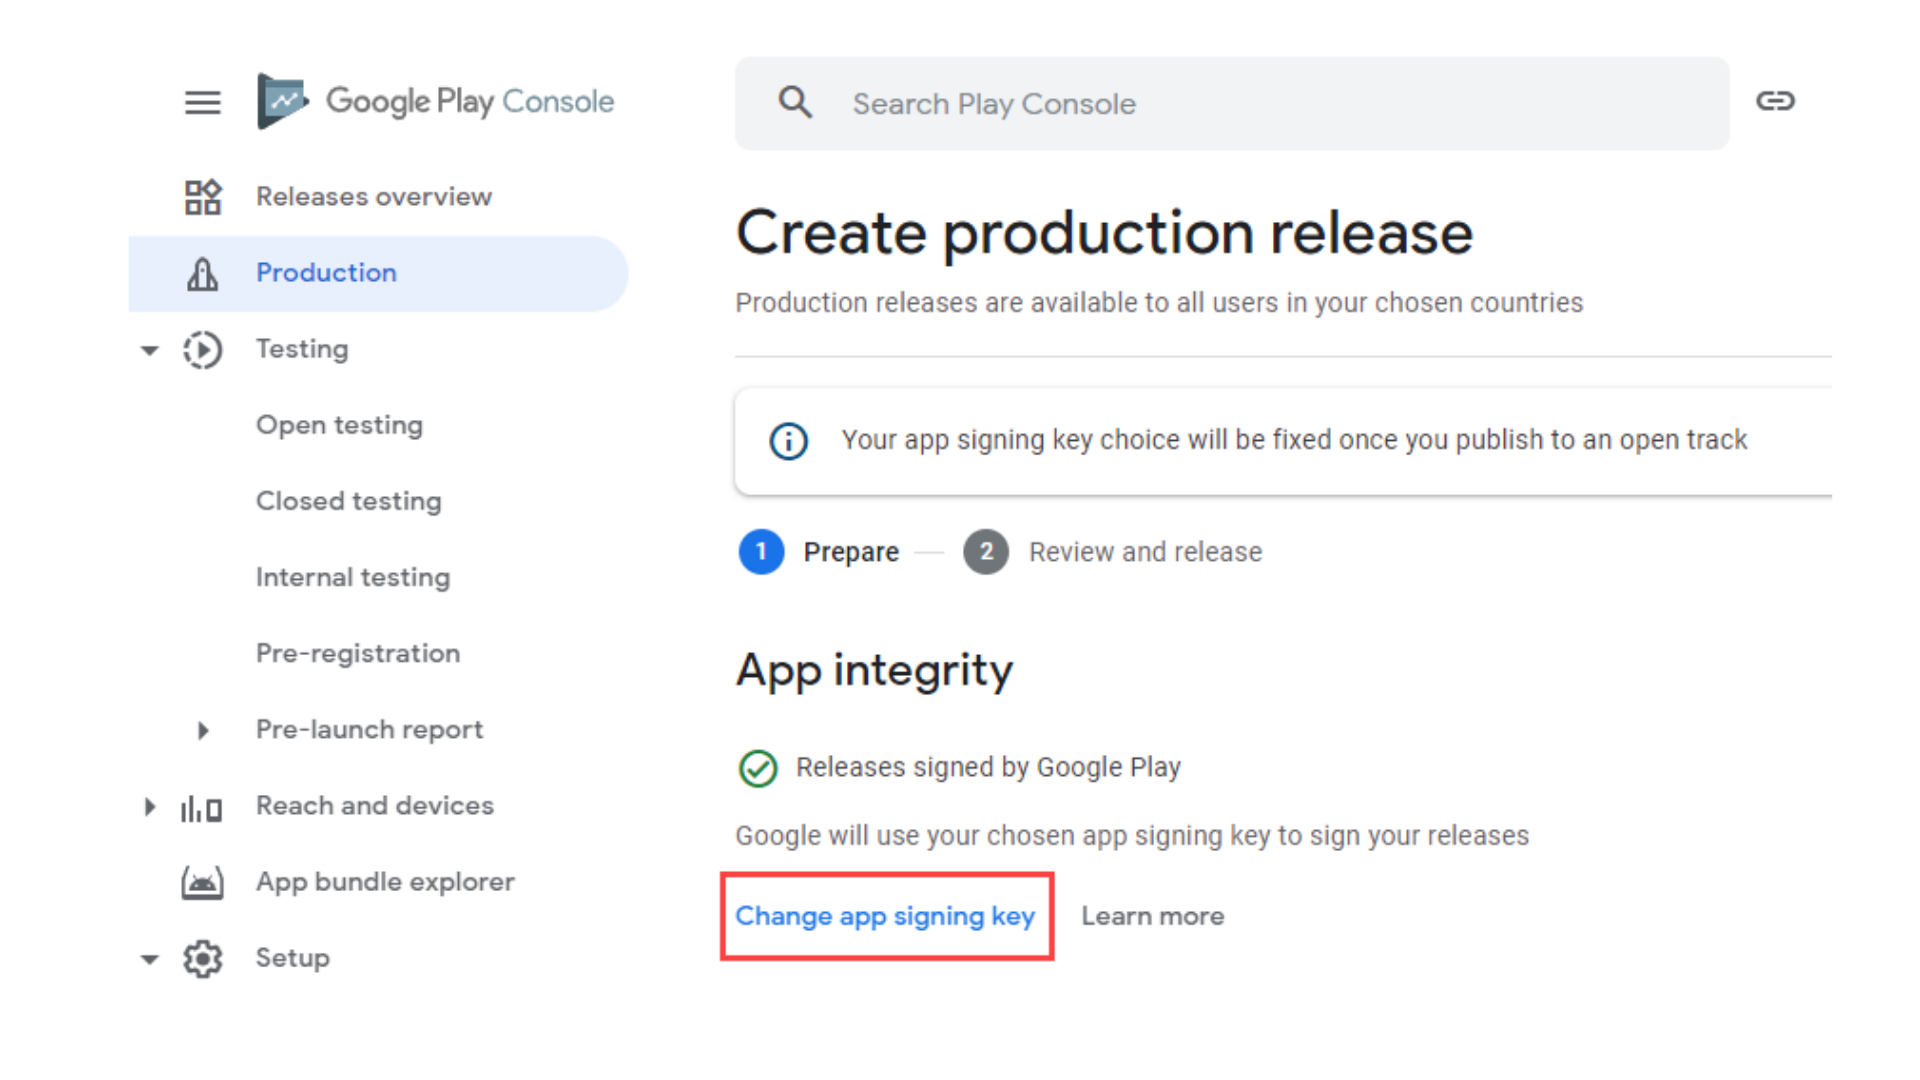Expand the Pre-launch report submenu
Image resolution: width=1920 pixels, height=1080 pixels.
203,731
